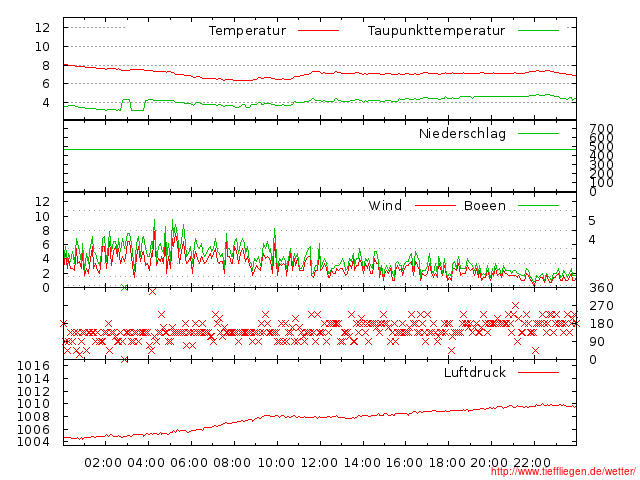Click the 1016 pressure axis value
The image size is (640, 480).
(x=33, y=366)
